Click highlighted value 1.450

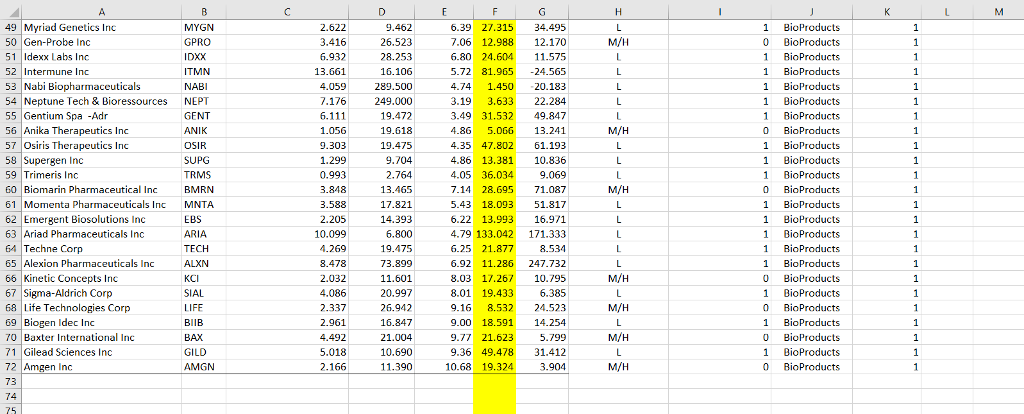click(494, 86)
